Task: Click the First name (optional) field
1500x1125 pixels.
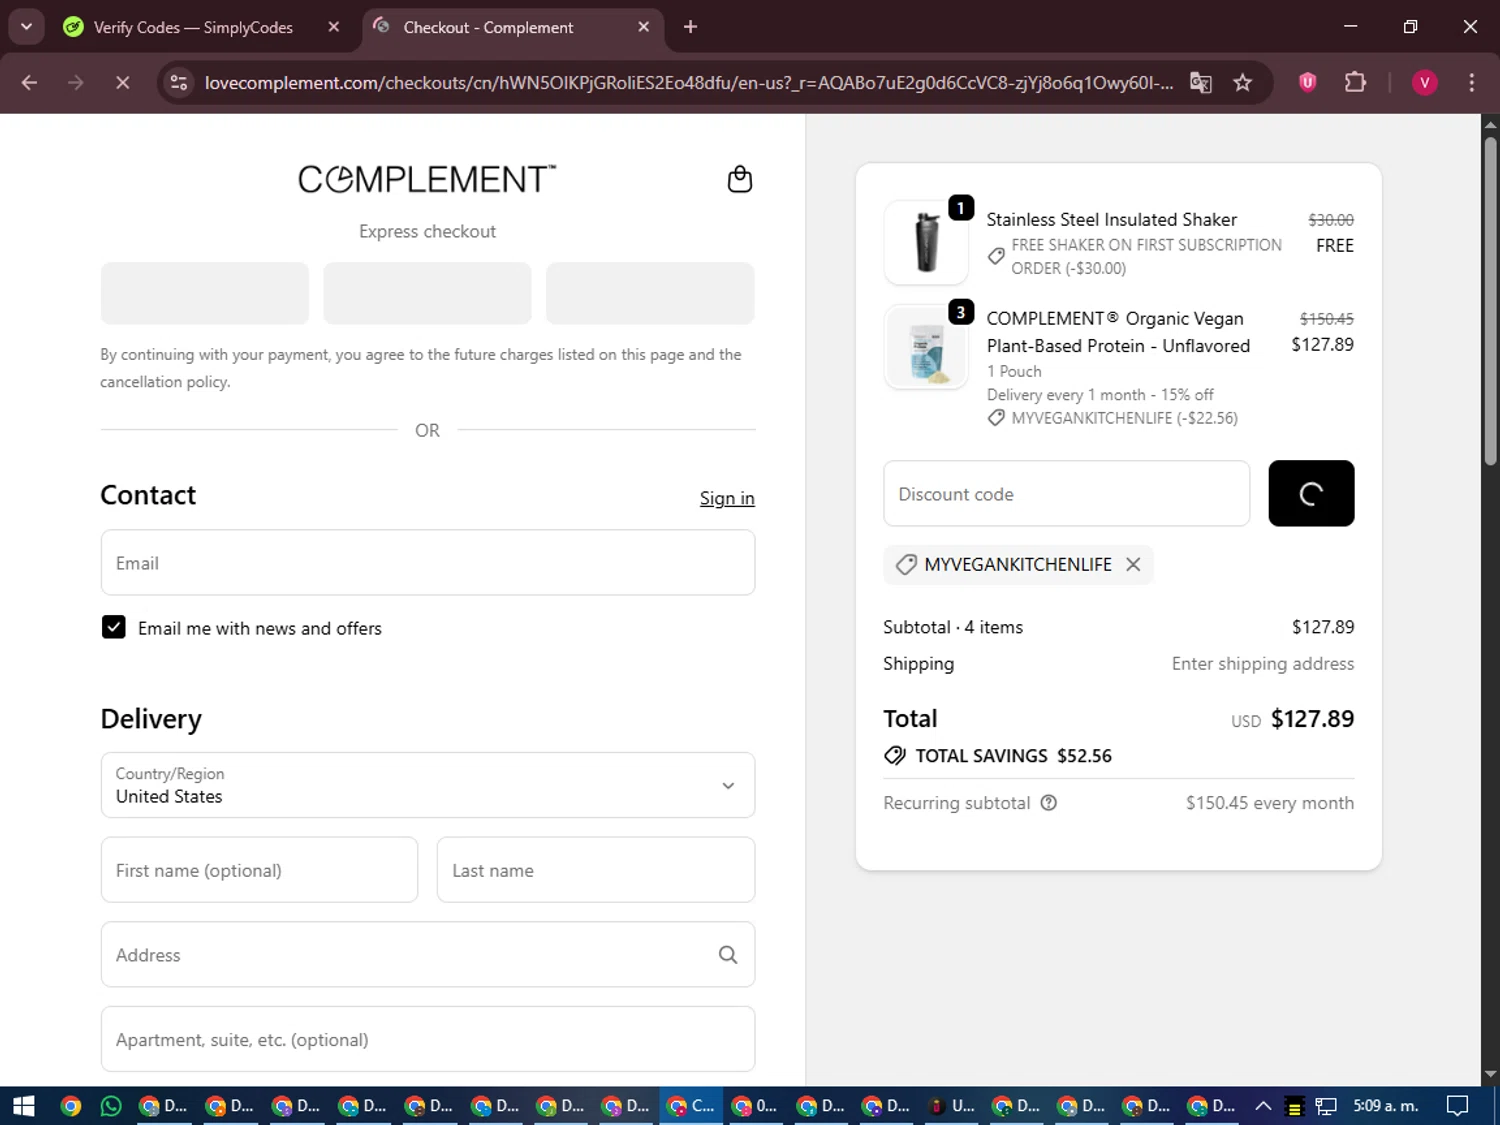Action: click(259, 870)
